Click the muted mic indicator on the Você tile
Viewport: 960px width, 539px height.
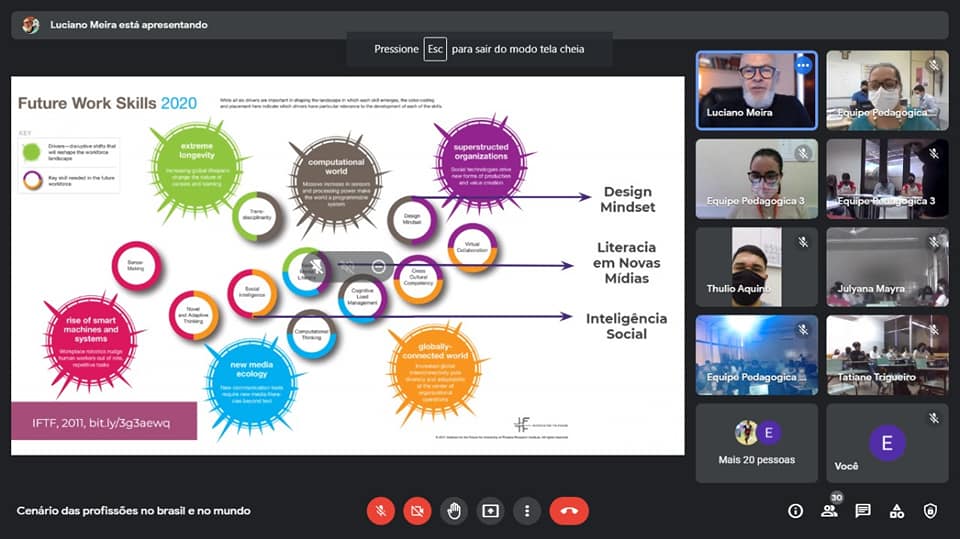(934, 418)
